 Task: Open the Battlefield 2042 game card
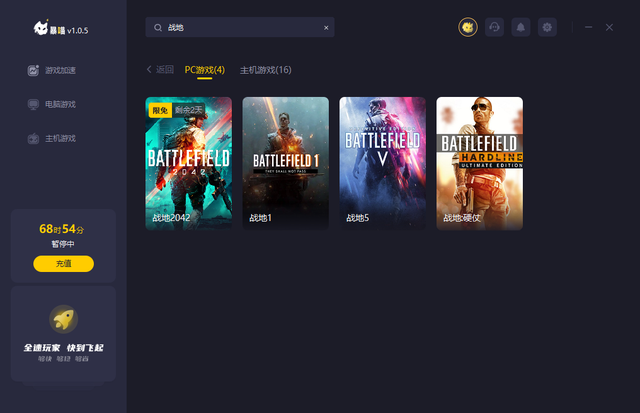189,163
